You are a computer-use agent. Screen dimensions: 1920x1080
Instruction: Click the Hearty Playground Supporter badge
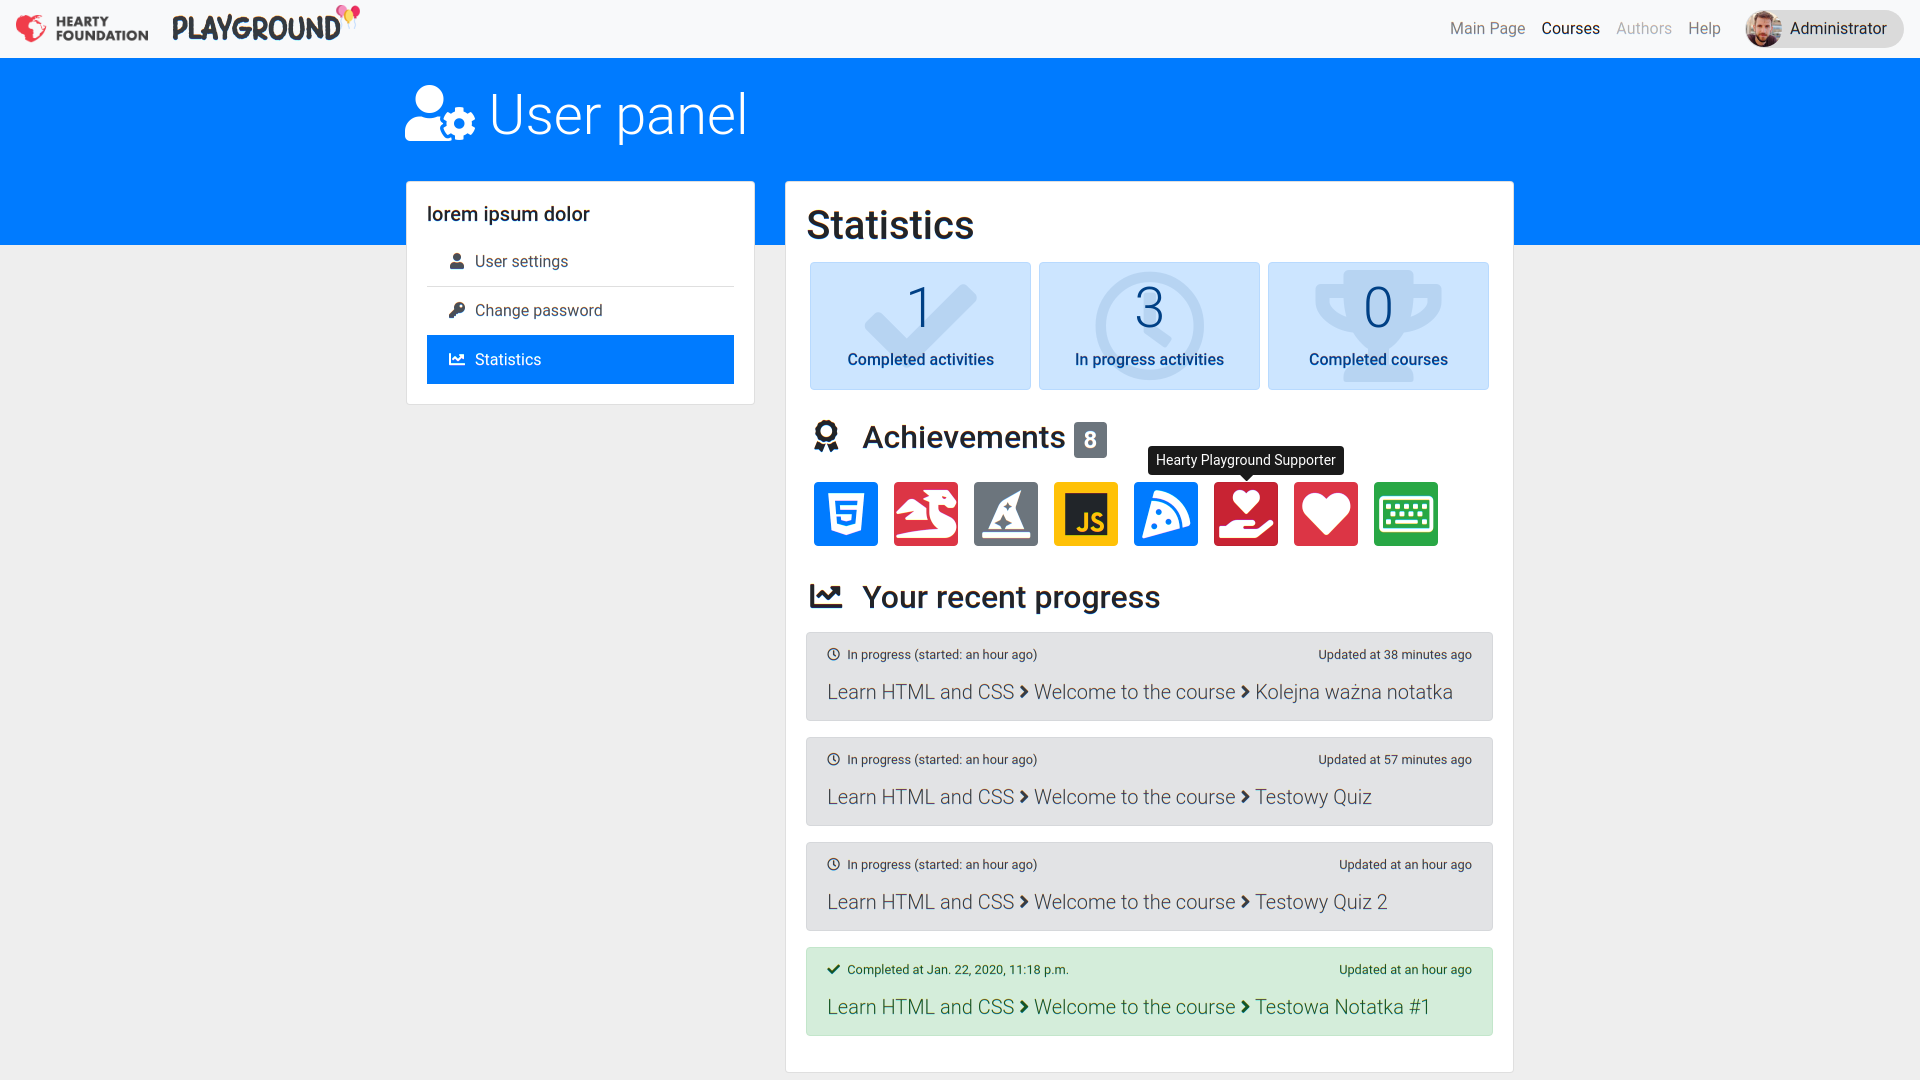[1245, 514]
